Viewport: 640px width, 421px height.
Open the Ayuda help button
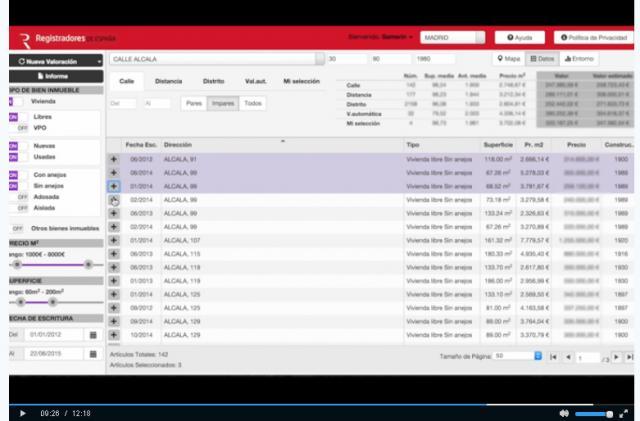pyautogui.click(x=520, y=38)
